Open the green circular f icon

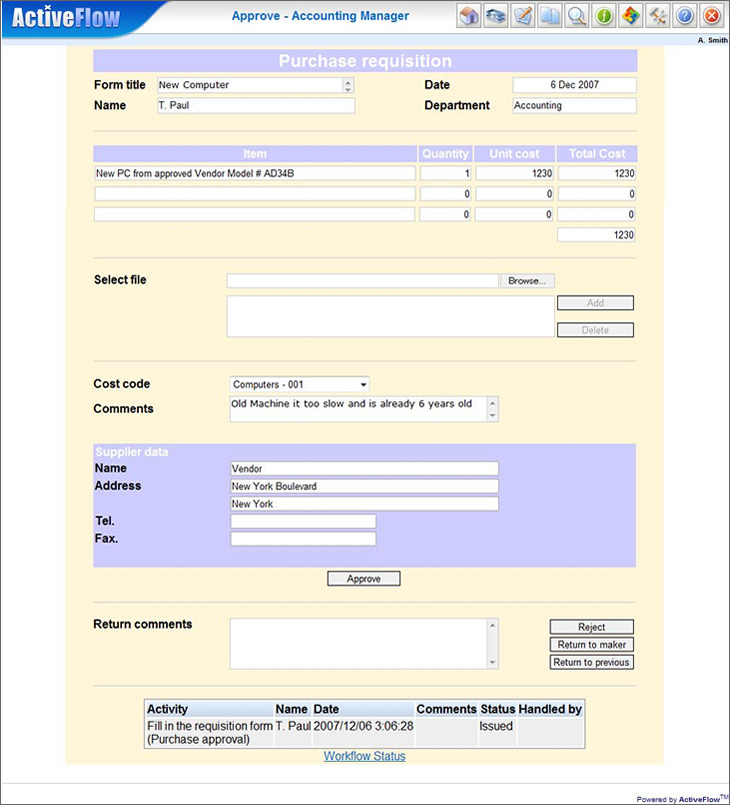point(604,16)
